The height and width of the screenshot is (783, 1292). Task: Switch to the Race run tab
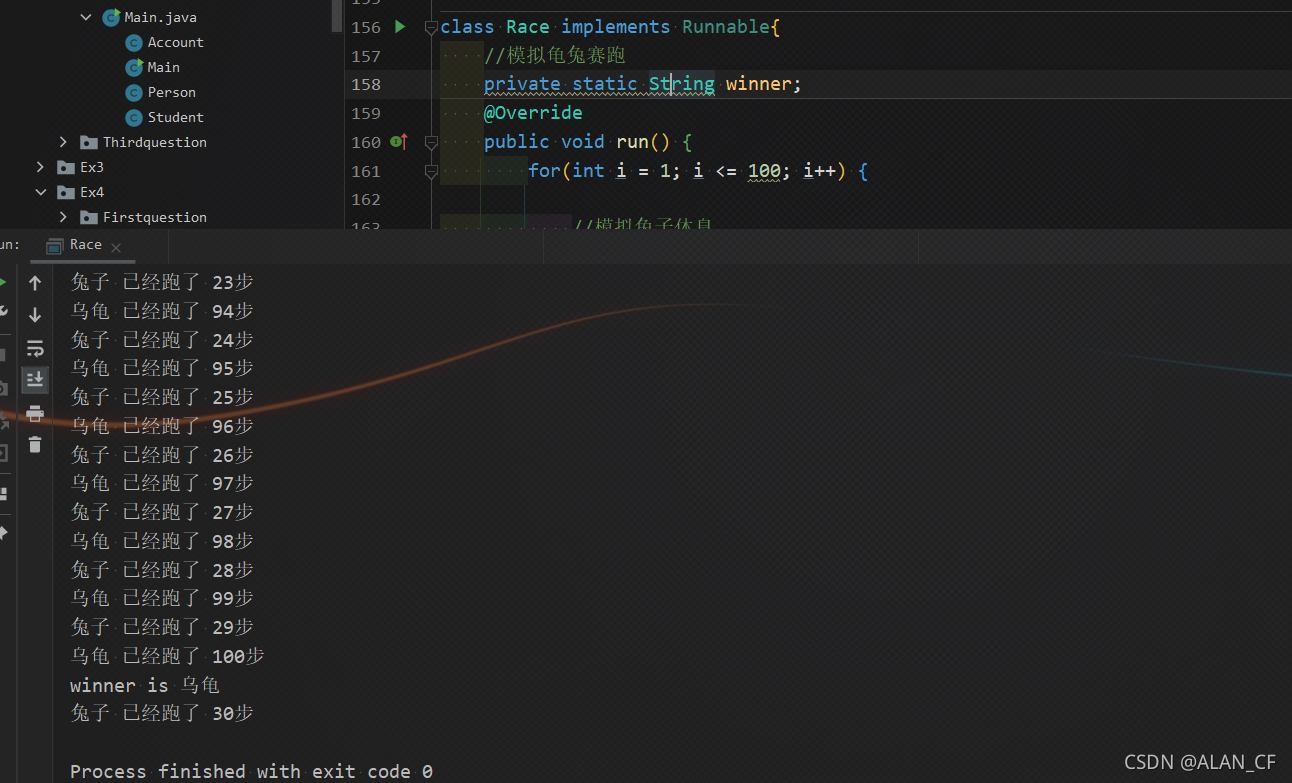(85, 245)
